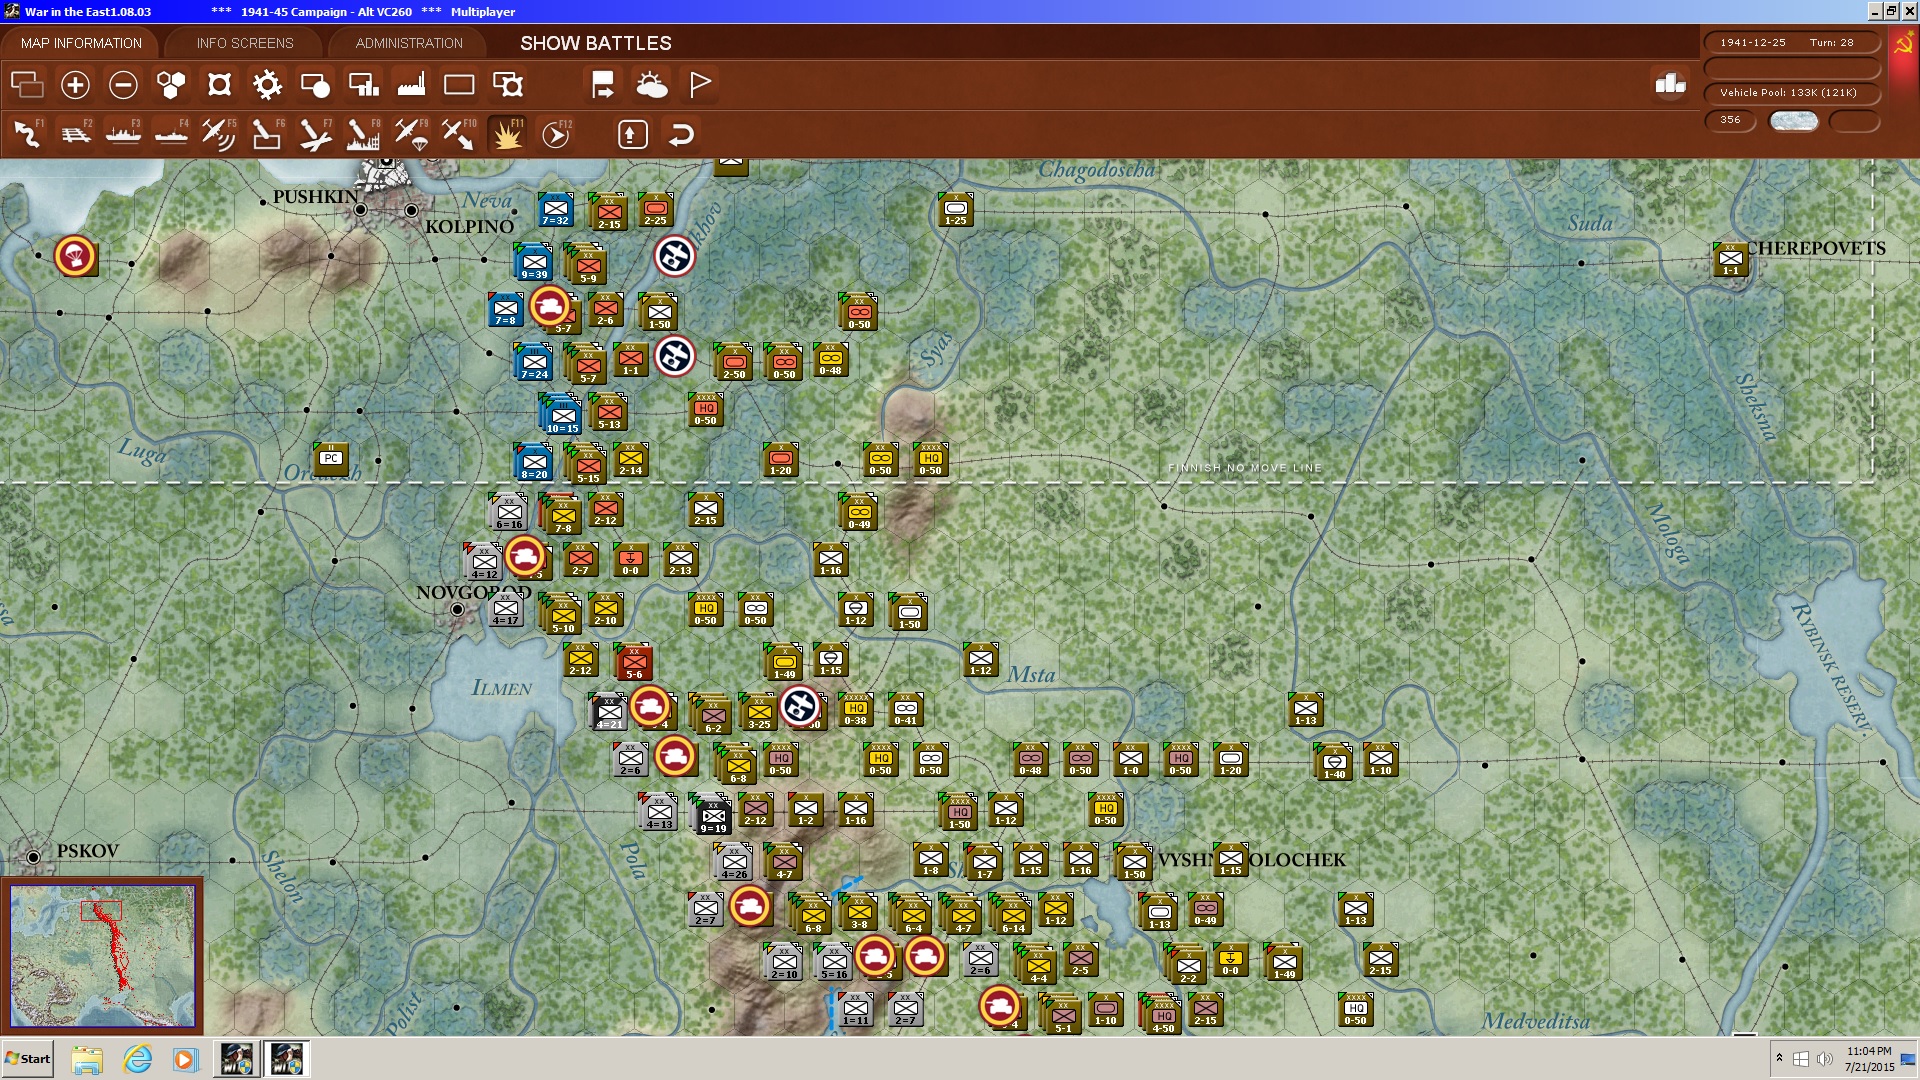Click the zoom in plus icon
The width and height of the screenshot is (1920, 1080).
[x=75, y=85]
